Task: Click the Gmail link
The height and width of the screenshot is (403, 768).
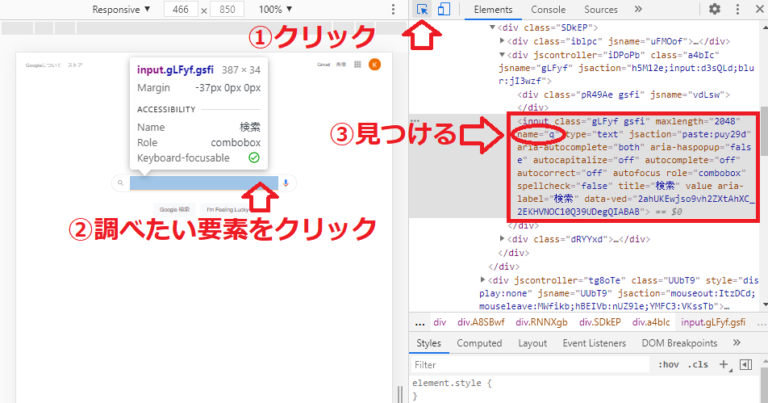Action: coord(325,64)
